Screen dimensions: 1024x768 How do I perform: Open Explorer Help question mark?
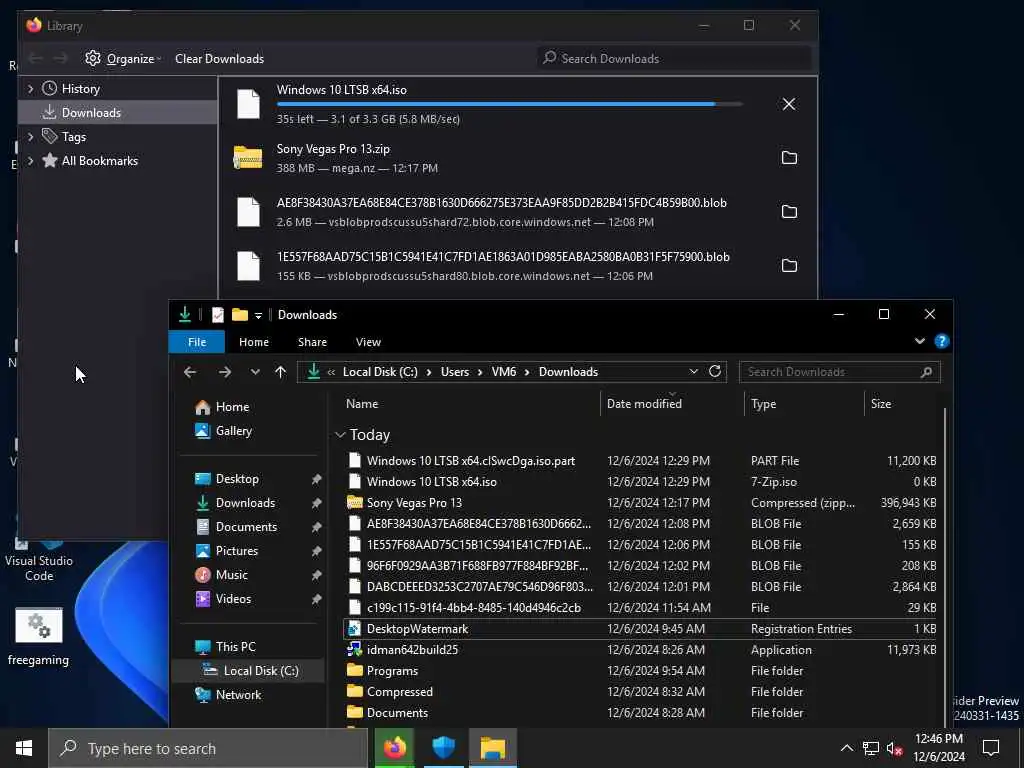pos(941,341)
